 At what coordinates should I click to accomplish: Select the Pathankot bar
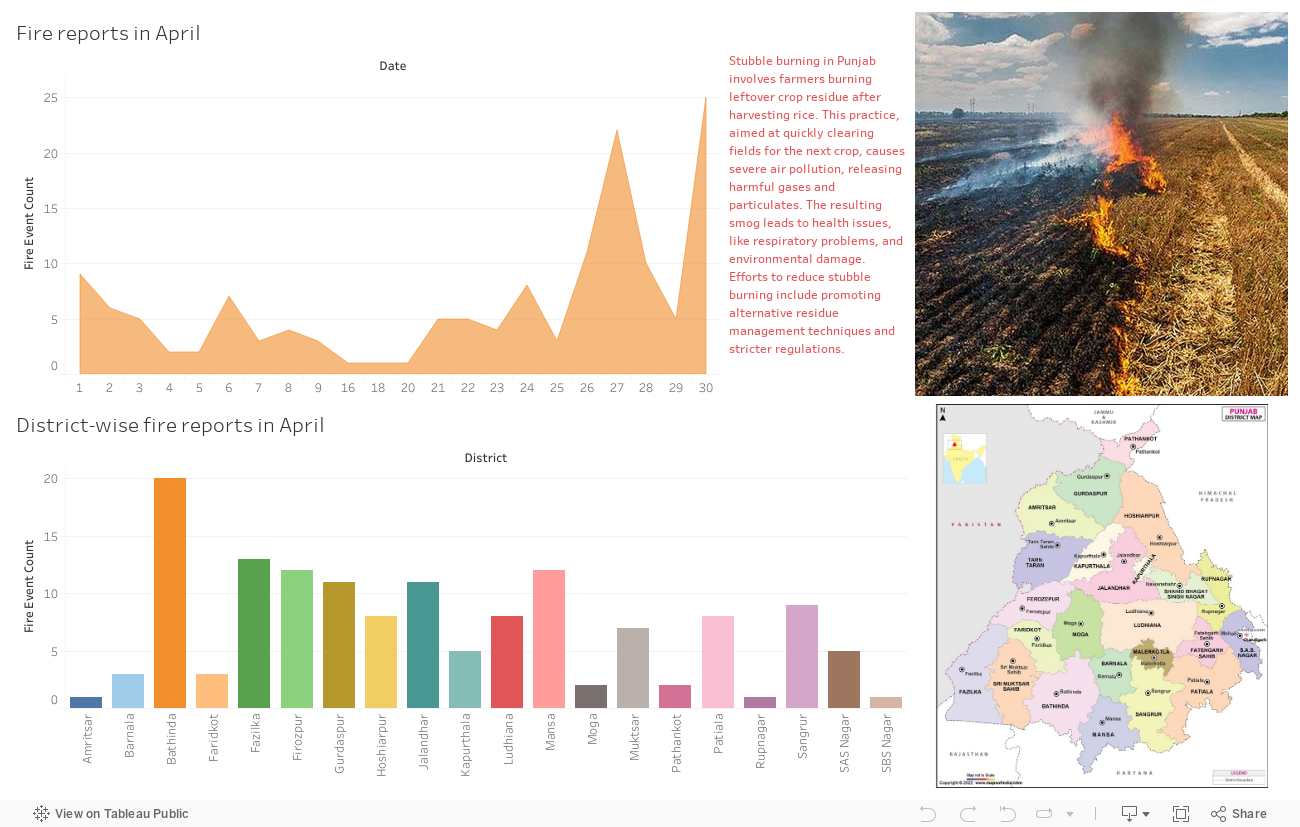(675, 696)
